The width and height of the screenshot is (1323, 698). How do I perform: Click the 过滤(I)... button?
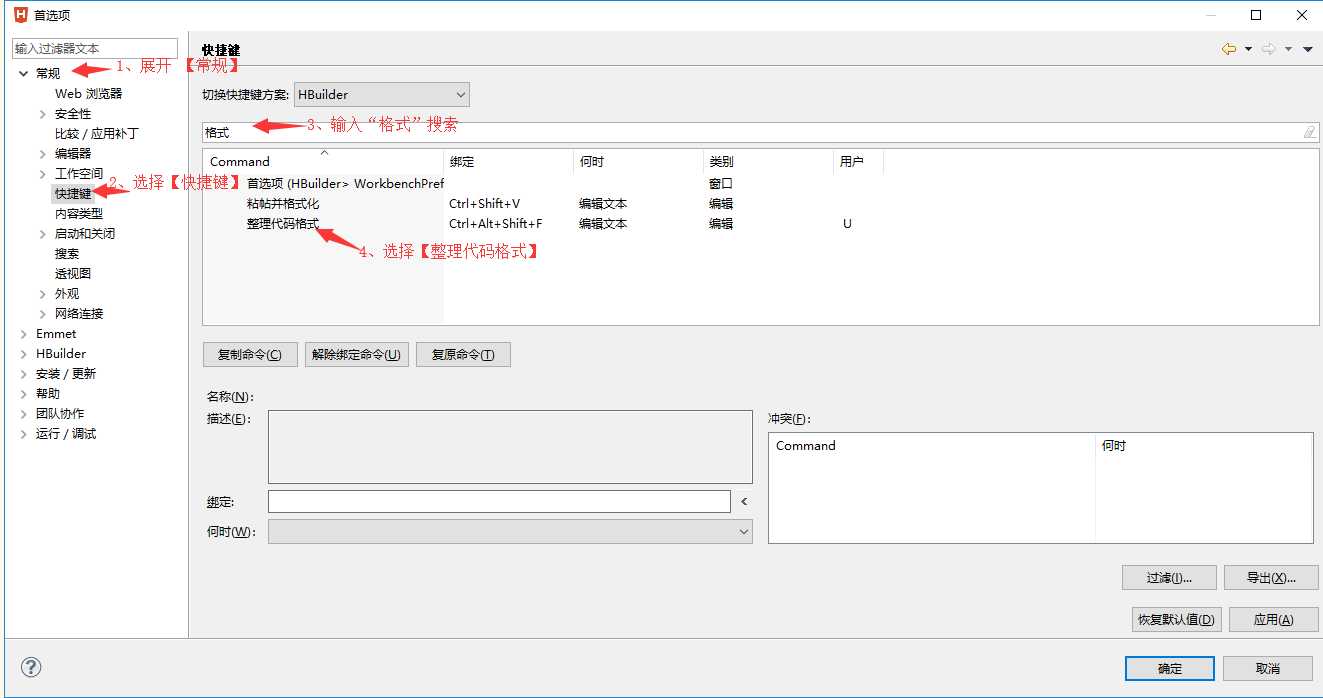[1169, 578]
